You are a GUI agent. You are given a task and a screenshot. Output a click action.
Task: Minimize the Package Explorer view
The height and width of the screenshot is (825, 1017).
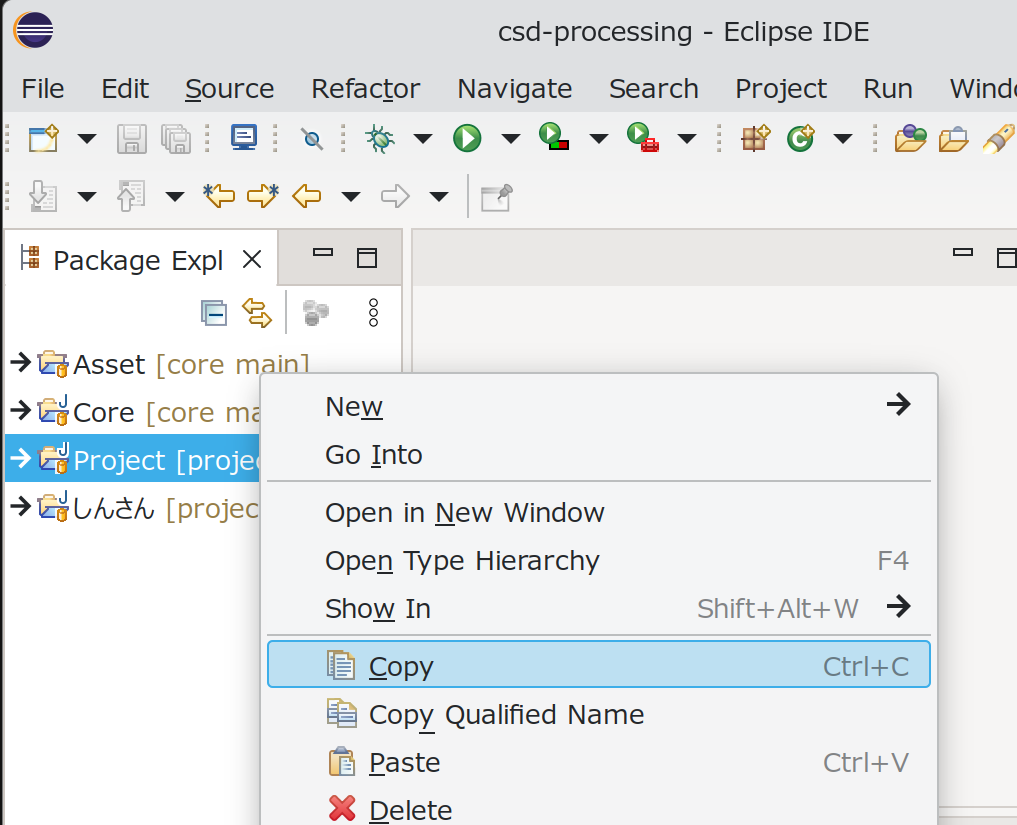(x=322, y=254)
